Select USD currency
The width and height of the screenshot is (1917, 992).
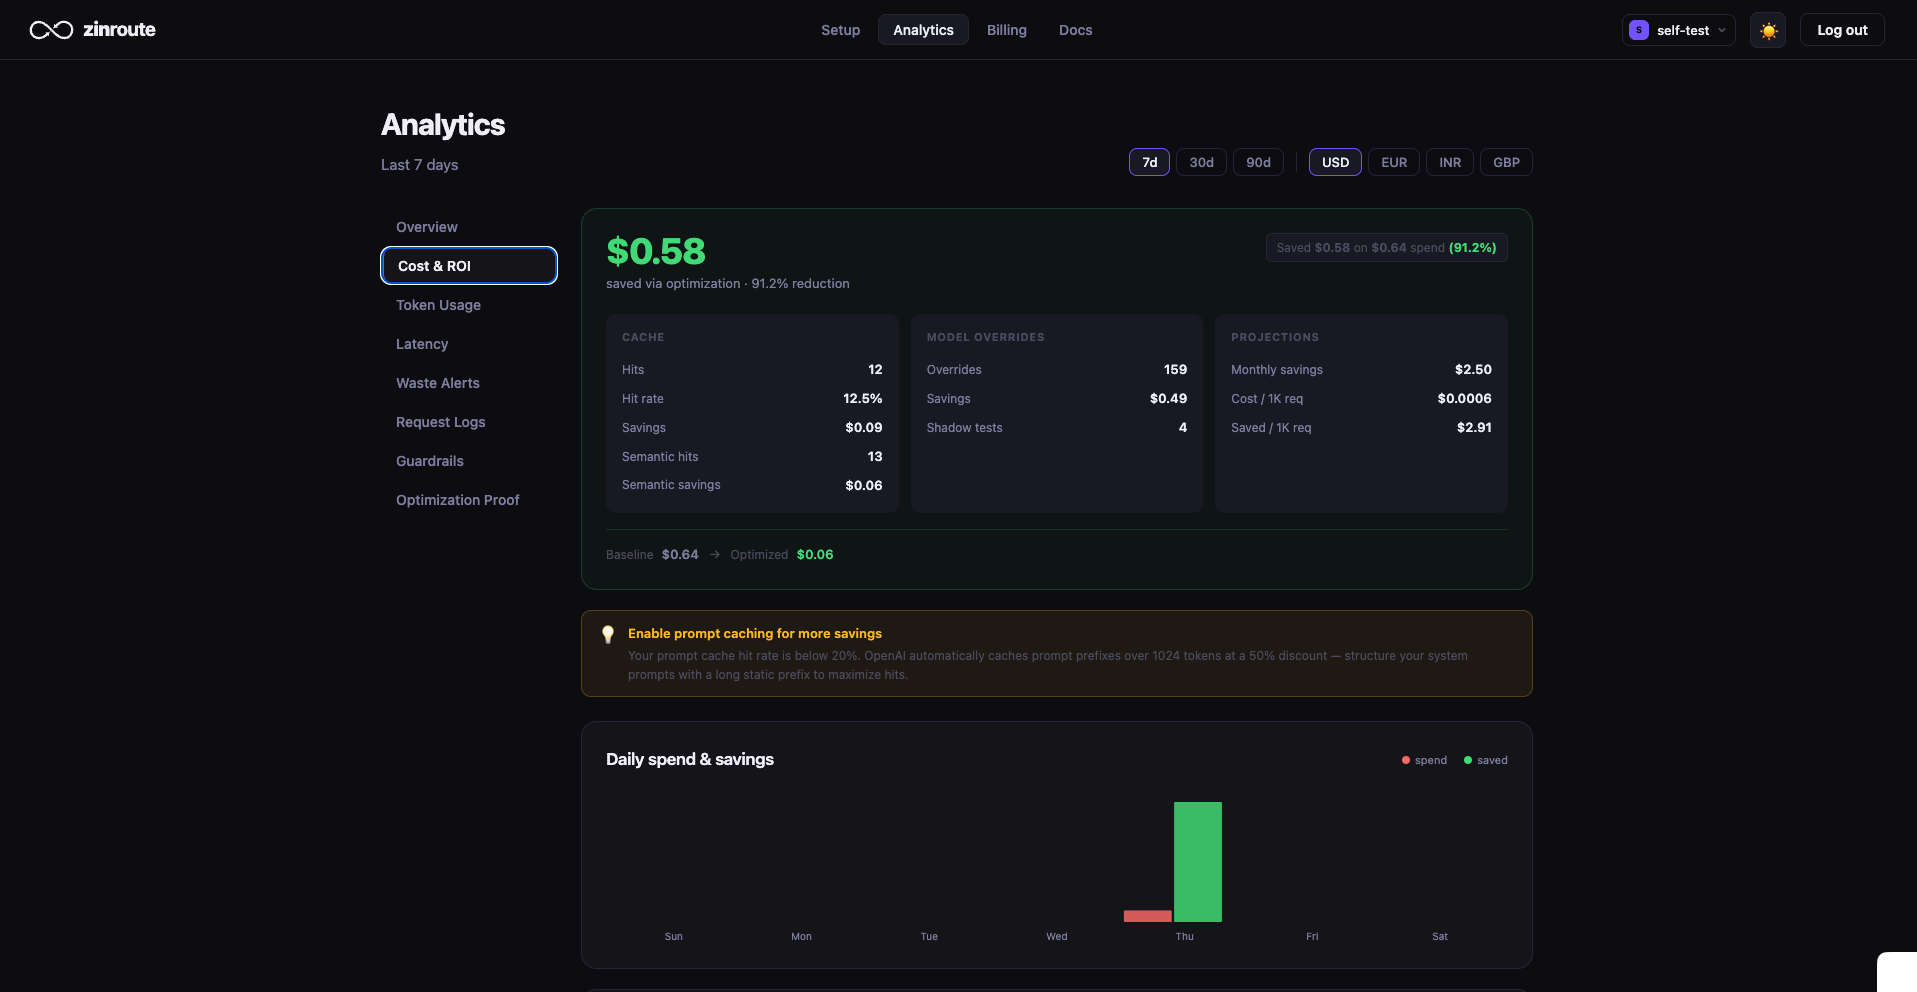[1335, 162]
